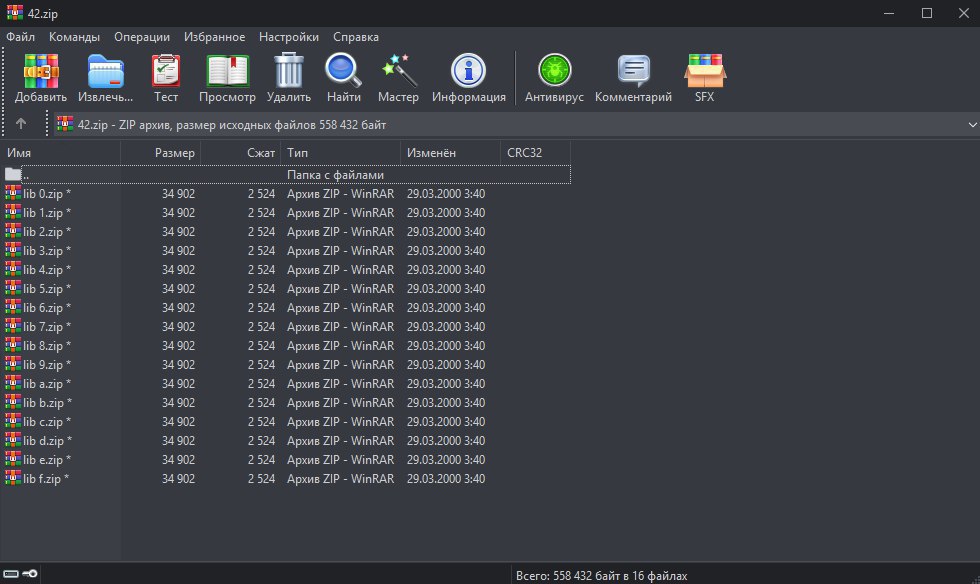Click the archive icon of lib f.zip
The image size is (980, 584).
click(13, 478)
